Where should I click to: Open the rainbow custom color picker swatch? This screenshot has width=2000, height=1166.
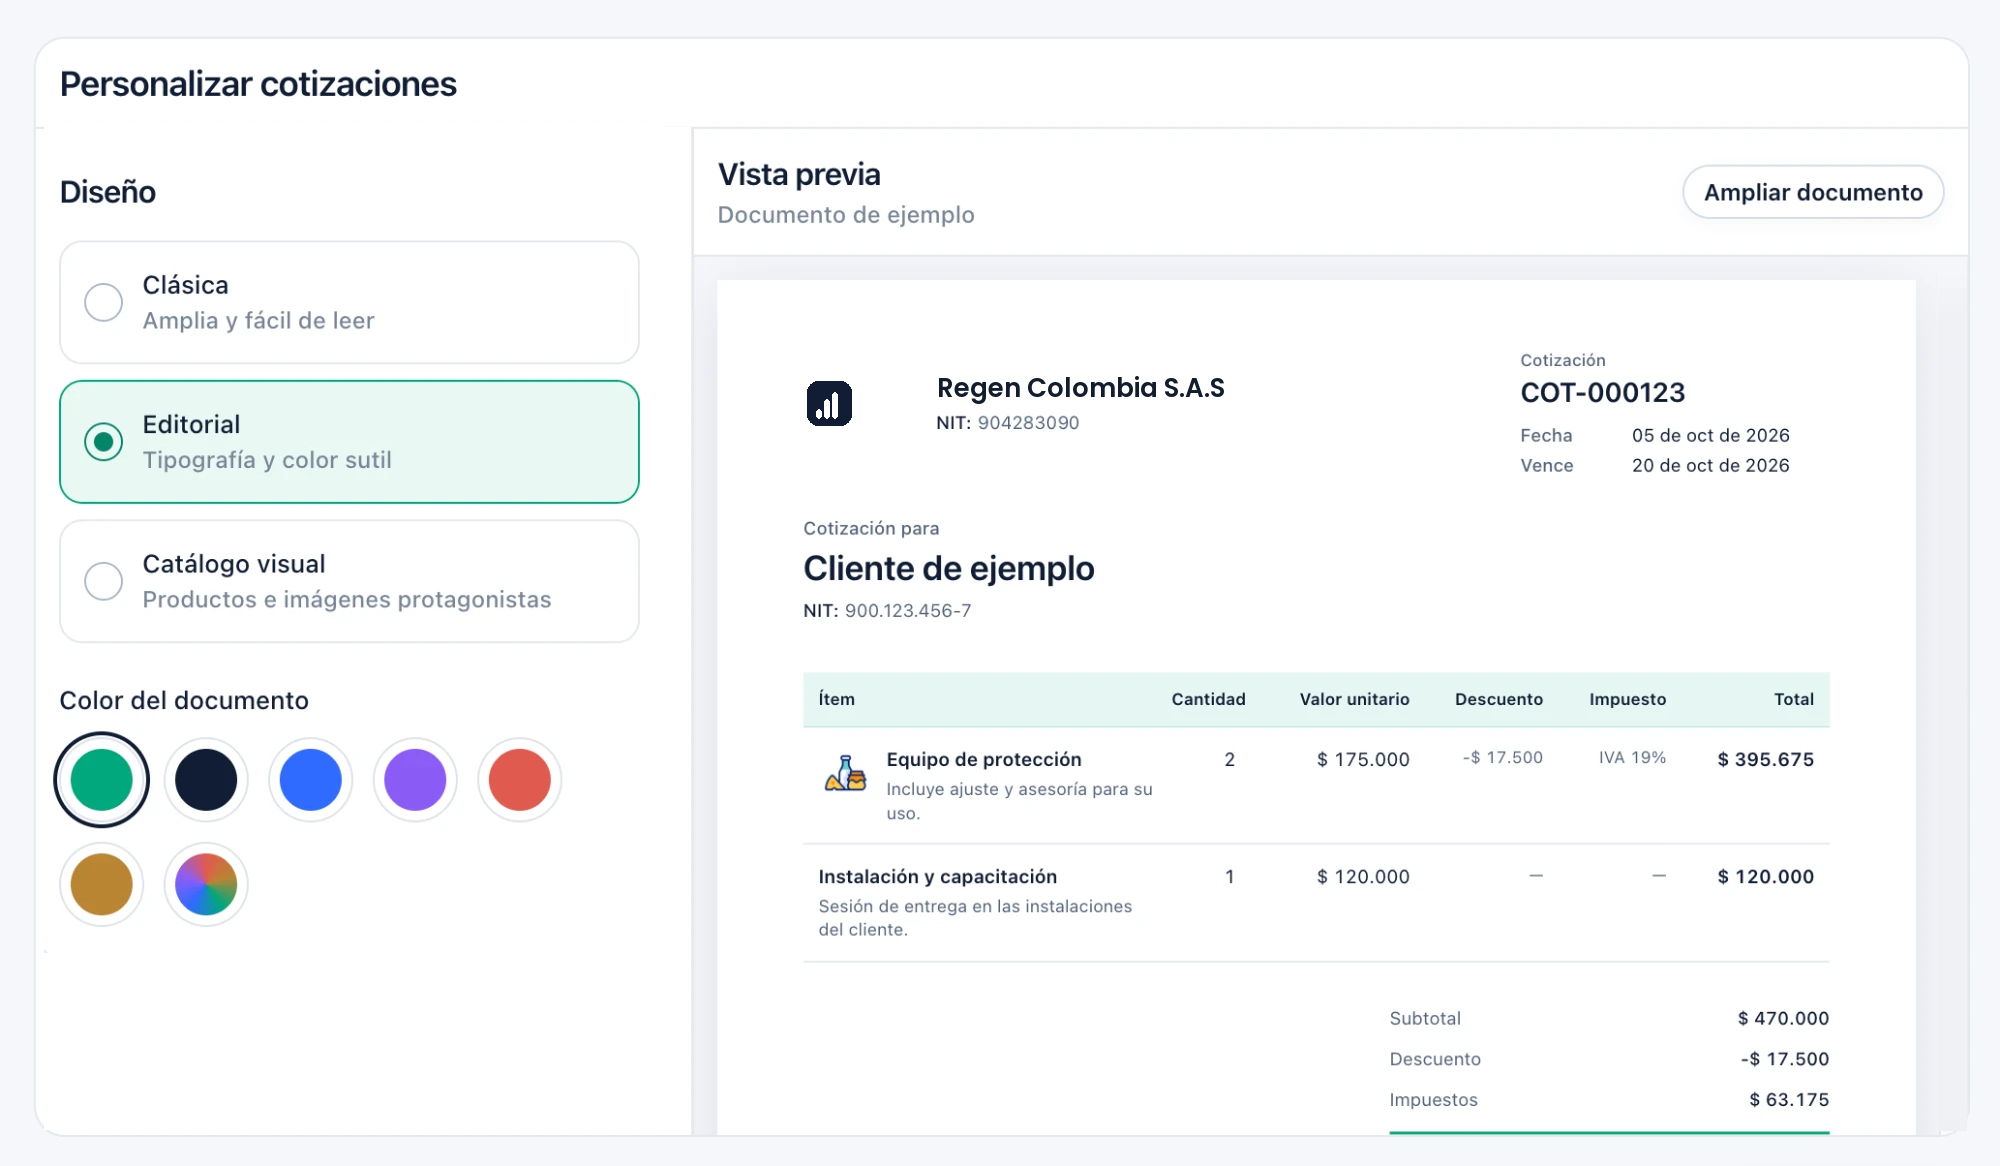coord(206,884)
